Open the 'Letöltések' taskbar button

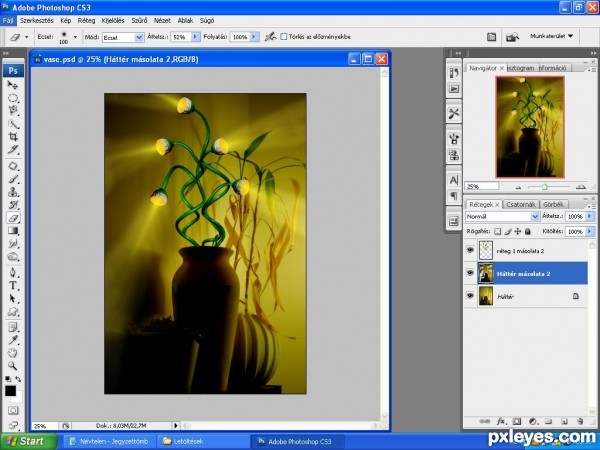[203, 441]
